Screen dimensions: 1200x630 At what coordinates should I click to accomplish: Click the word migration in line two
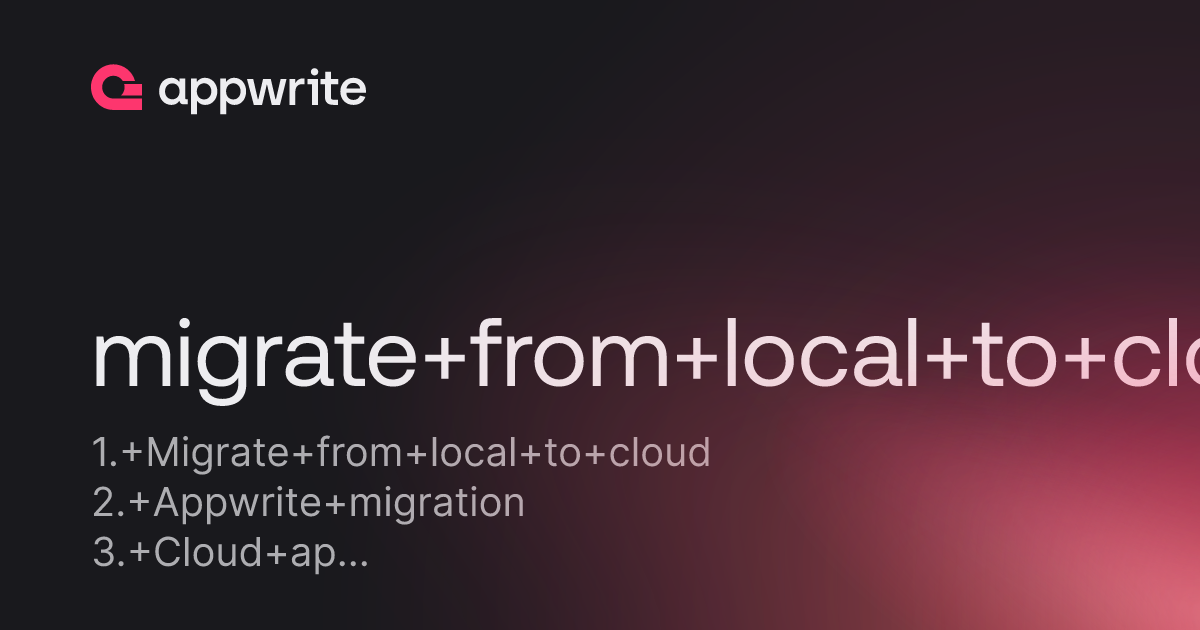pos(428,503)
